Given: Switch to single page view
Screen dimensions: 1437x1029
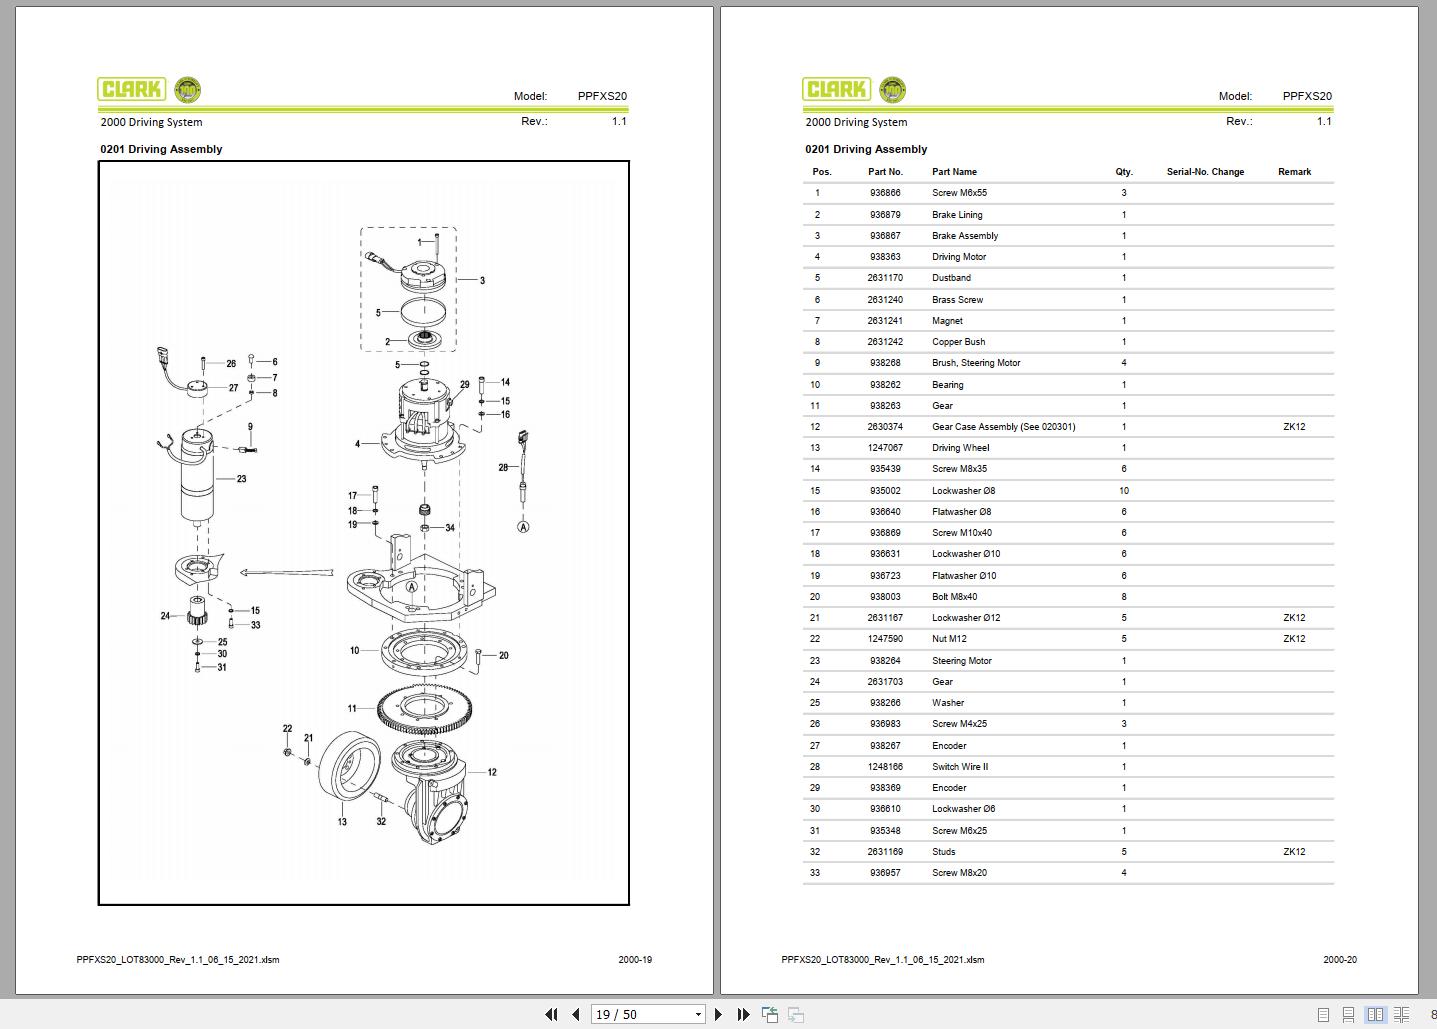Looking at the screenshot, I should [1323, 1015].
